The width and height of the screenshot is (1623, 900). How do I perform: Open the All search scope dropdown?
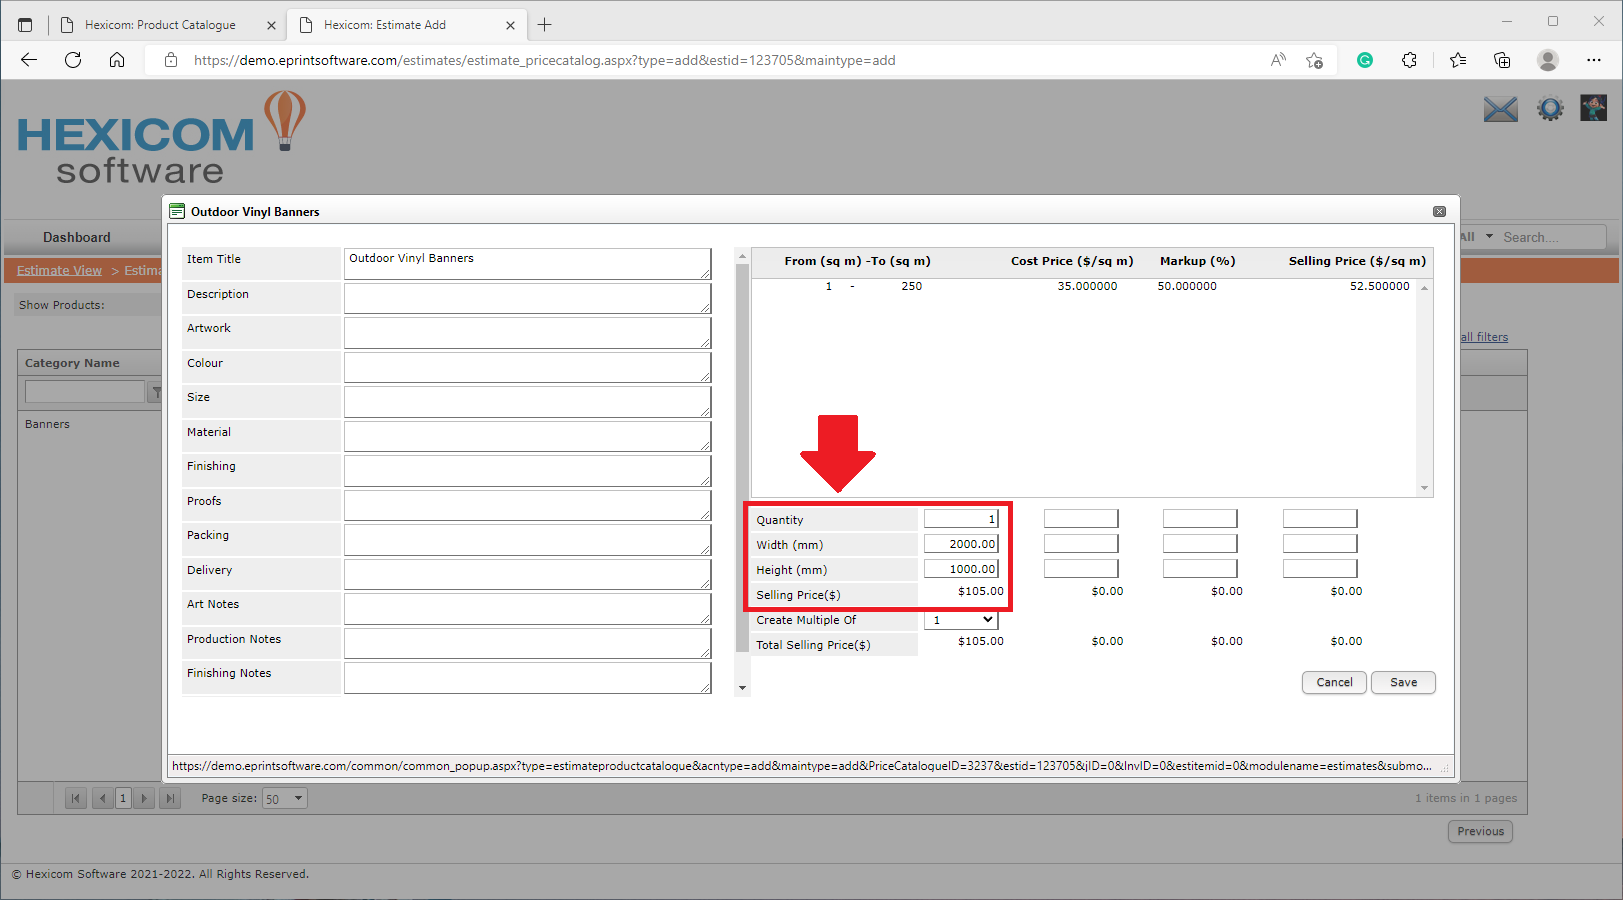pos(1476,237)
